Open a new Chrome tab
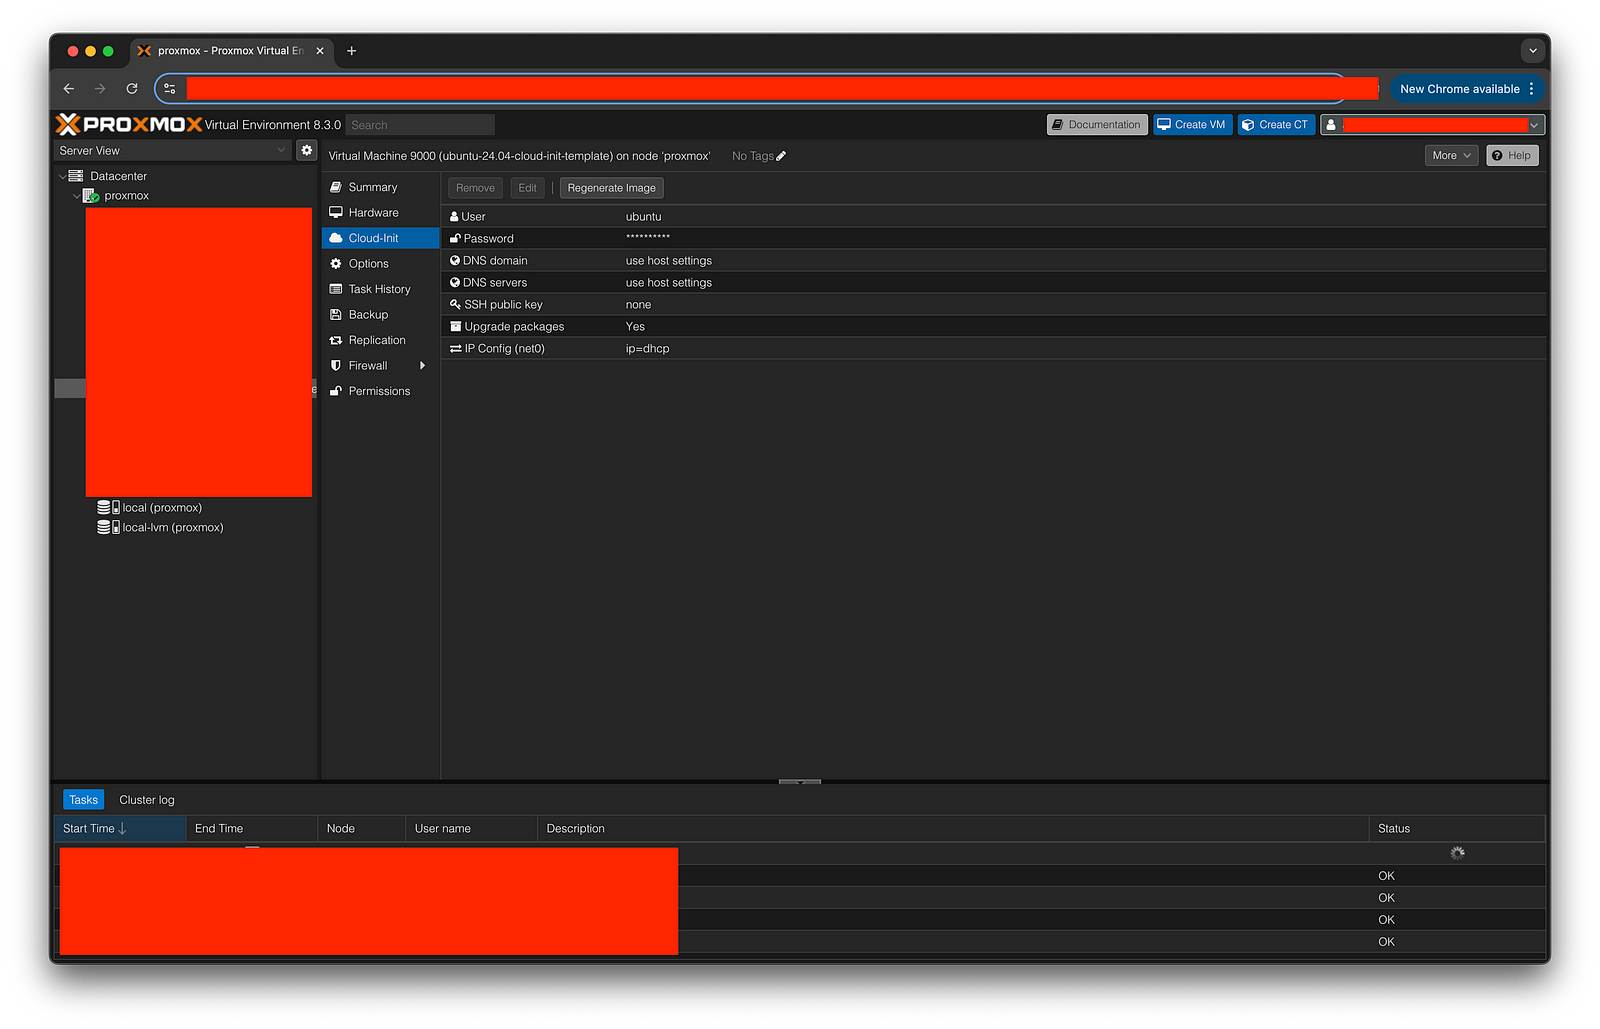 (x=352, y=51)
